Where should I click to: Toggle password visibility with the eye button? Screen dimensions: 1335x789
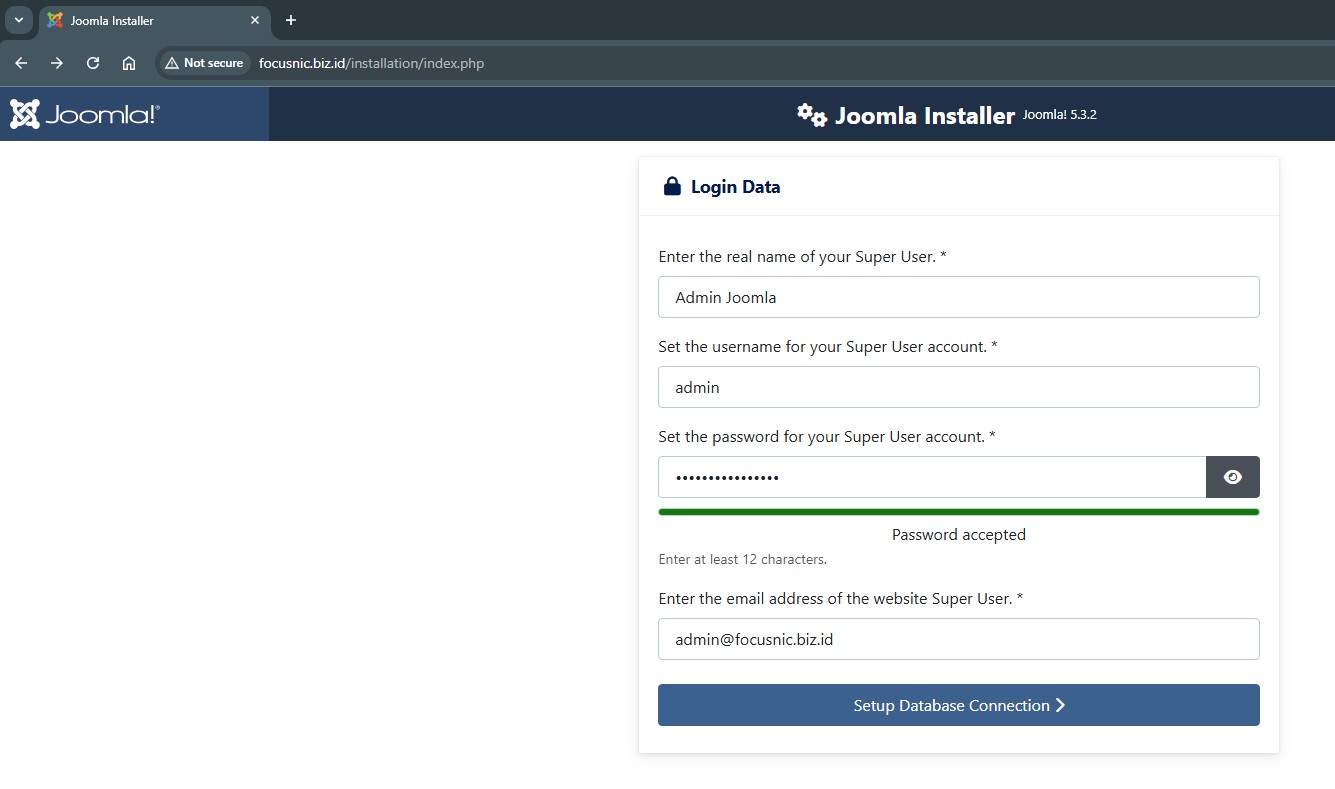click(x=1232, y=477)
